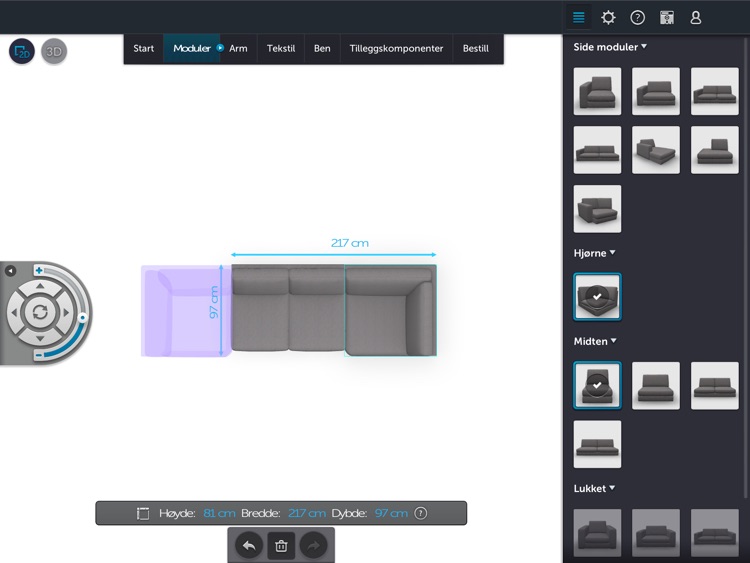The width and height of the screenshot is (750, 563).
Task: Pick last Side moduler angled armchair thumbnail
Action: (597, 209)
